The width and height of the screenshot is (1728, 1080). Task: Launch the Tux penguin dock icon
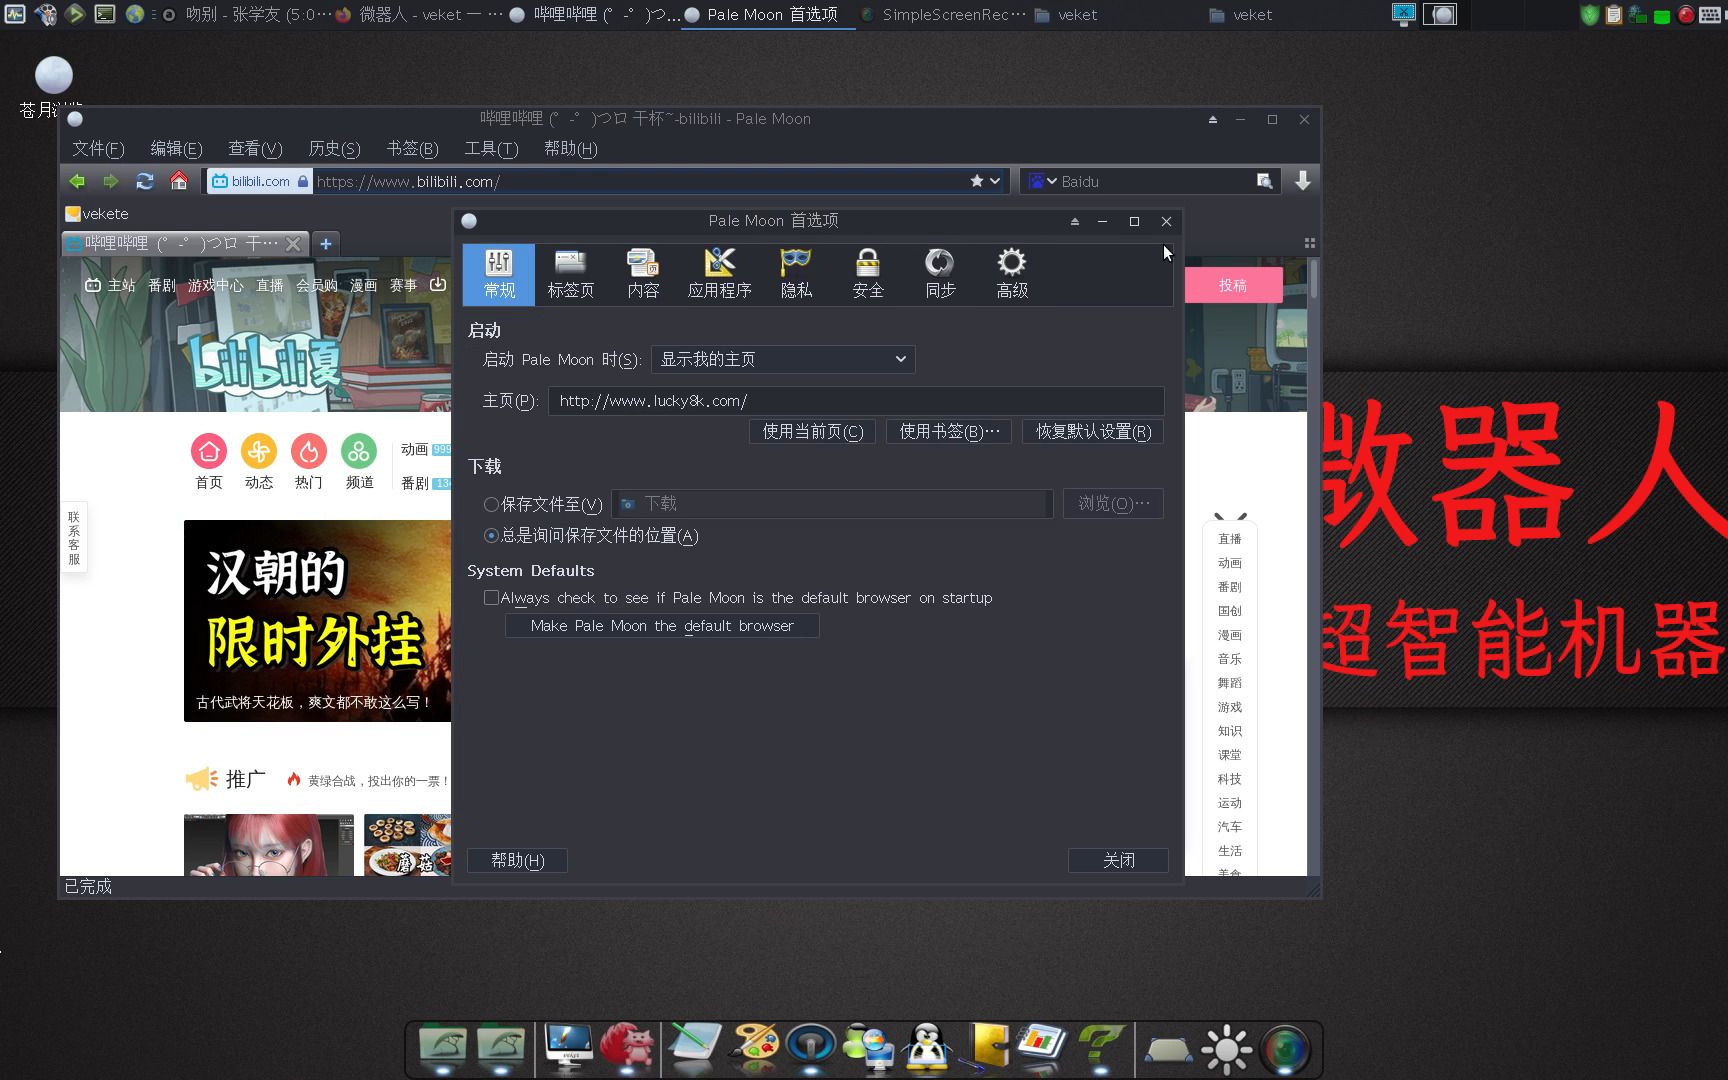coord(927,1048)
